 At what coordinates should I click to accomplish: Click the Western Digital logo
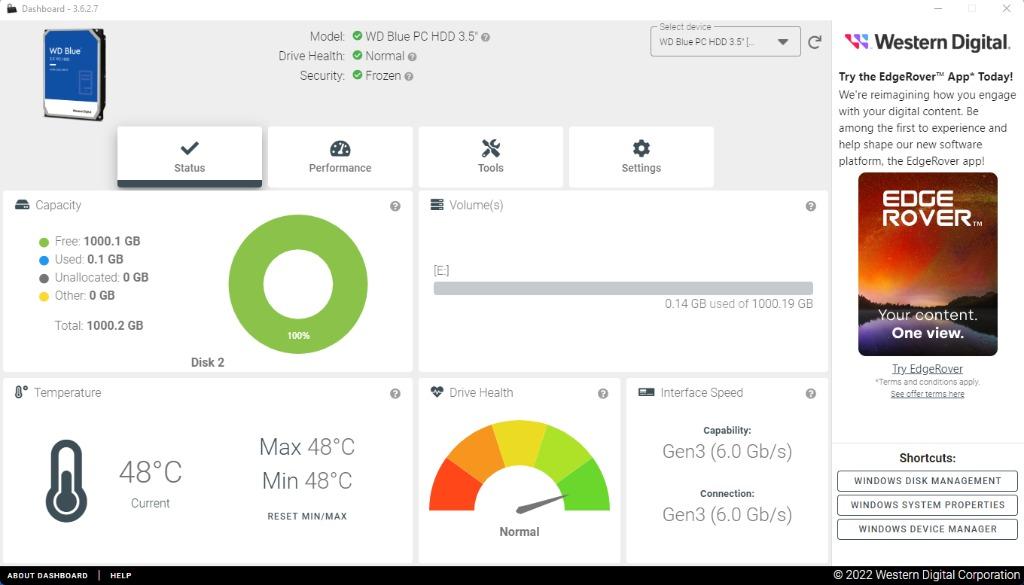[927, 42]
